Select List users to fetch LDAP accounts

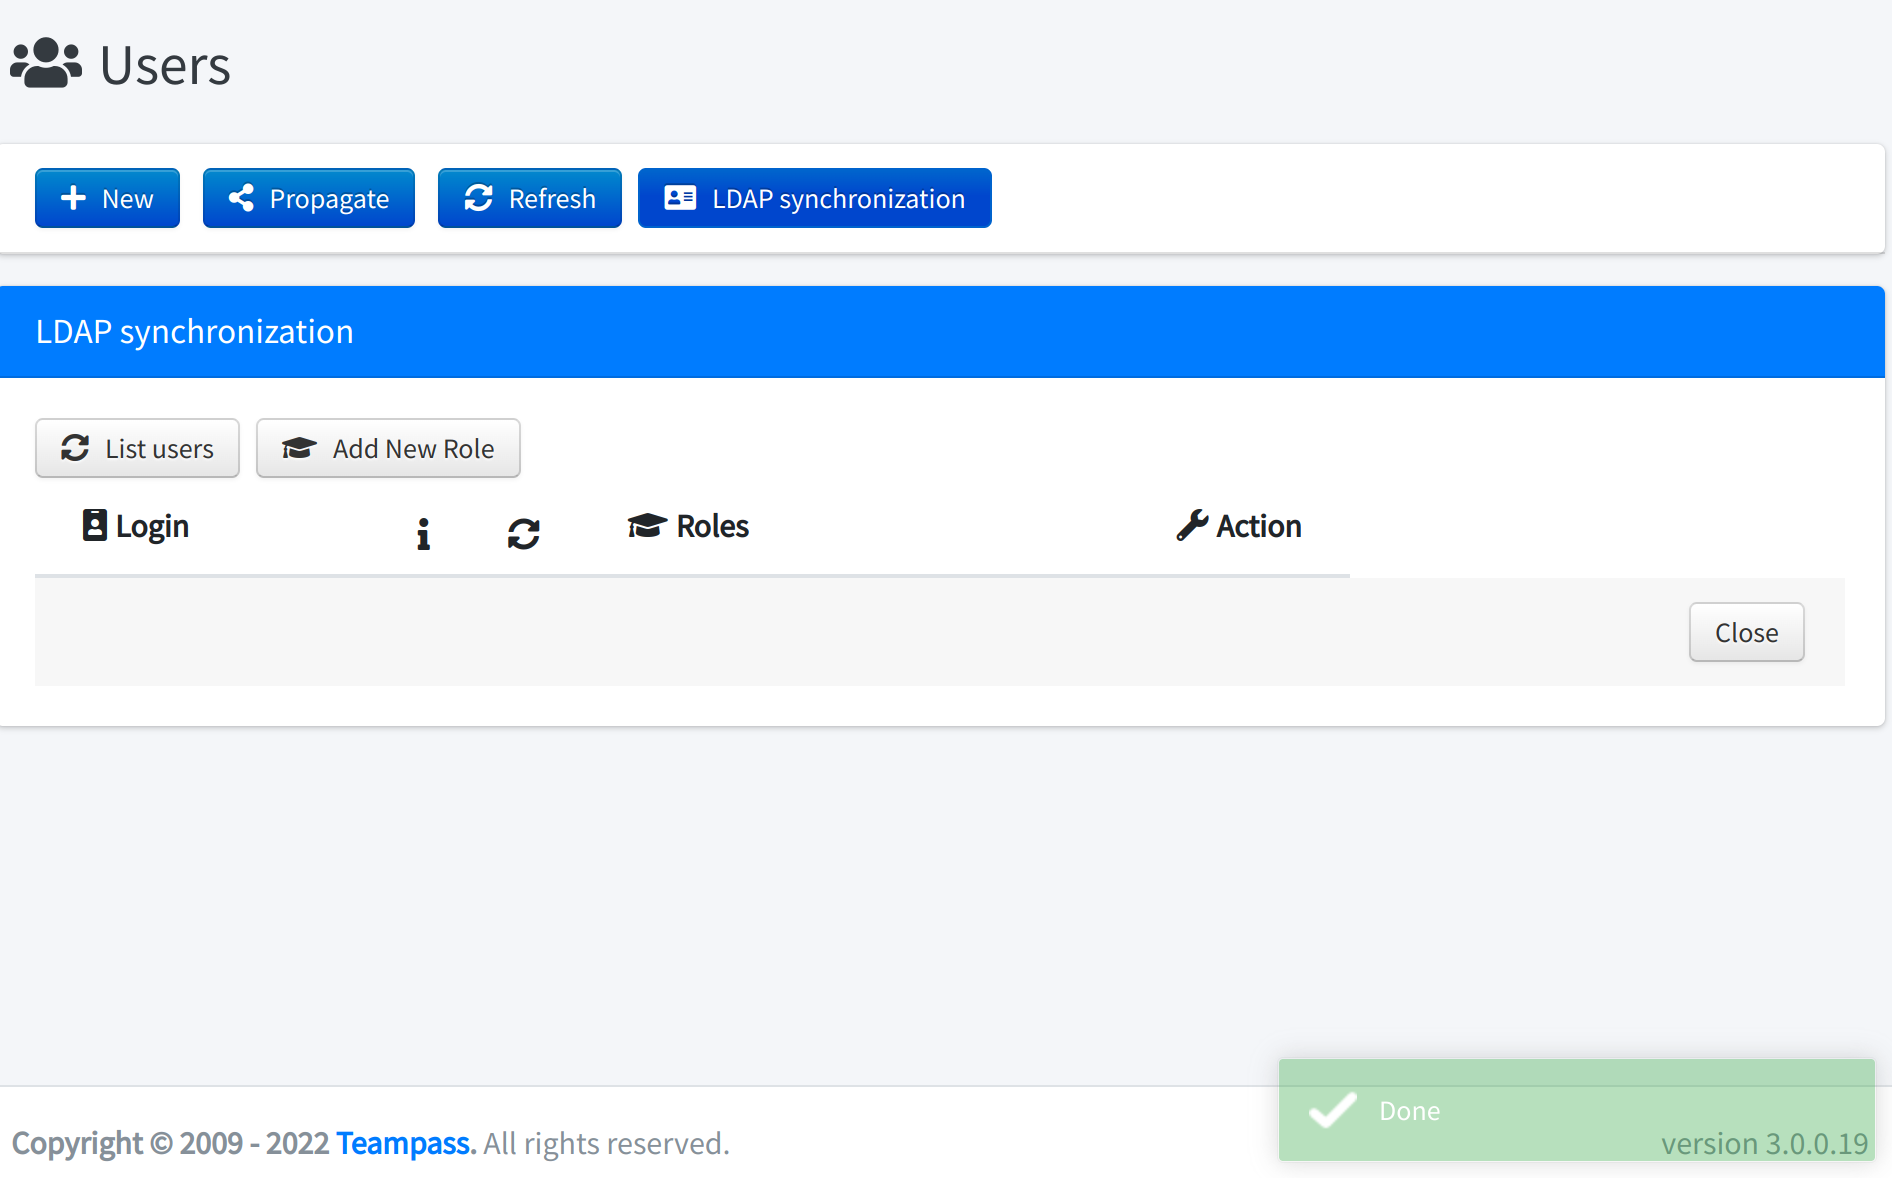(137, 448)
